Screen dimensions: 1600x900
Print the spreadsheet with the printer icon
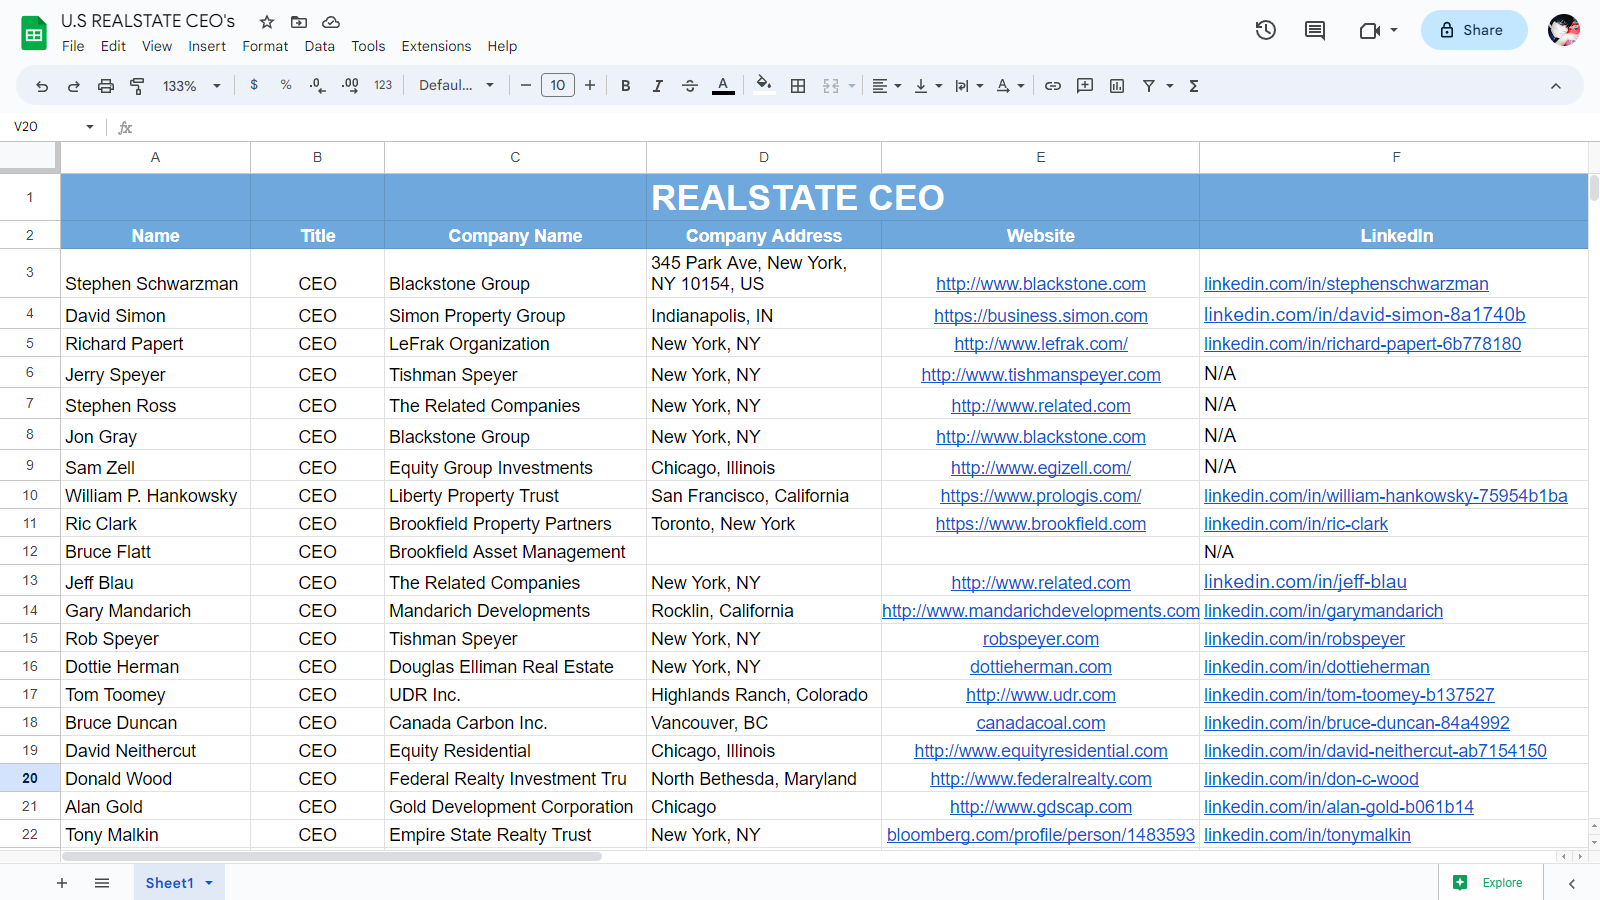106,86
